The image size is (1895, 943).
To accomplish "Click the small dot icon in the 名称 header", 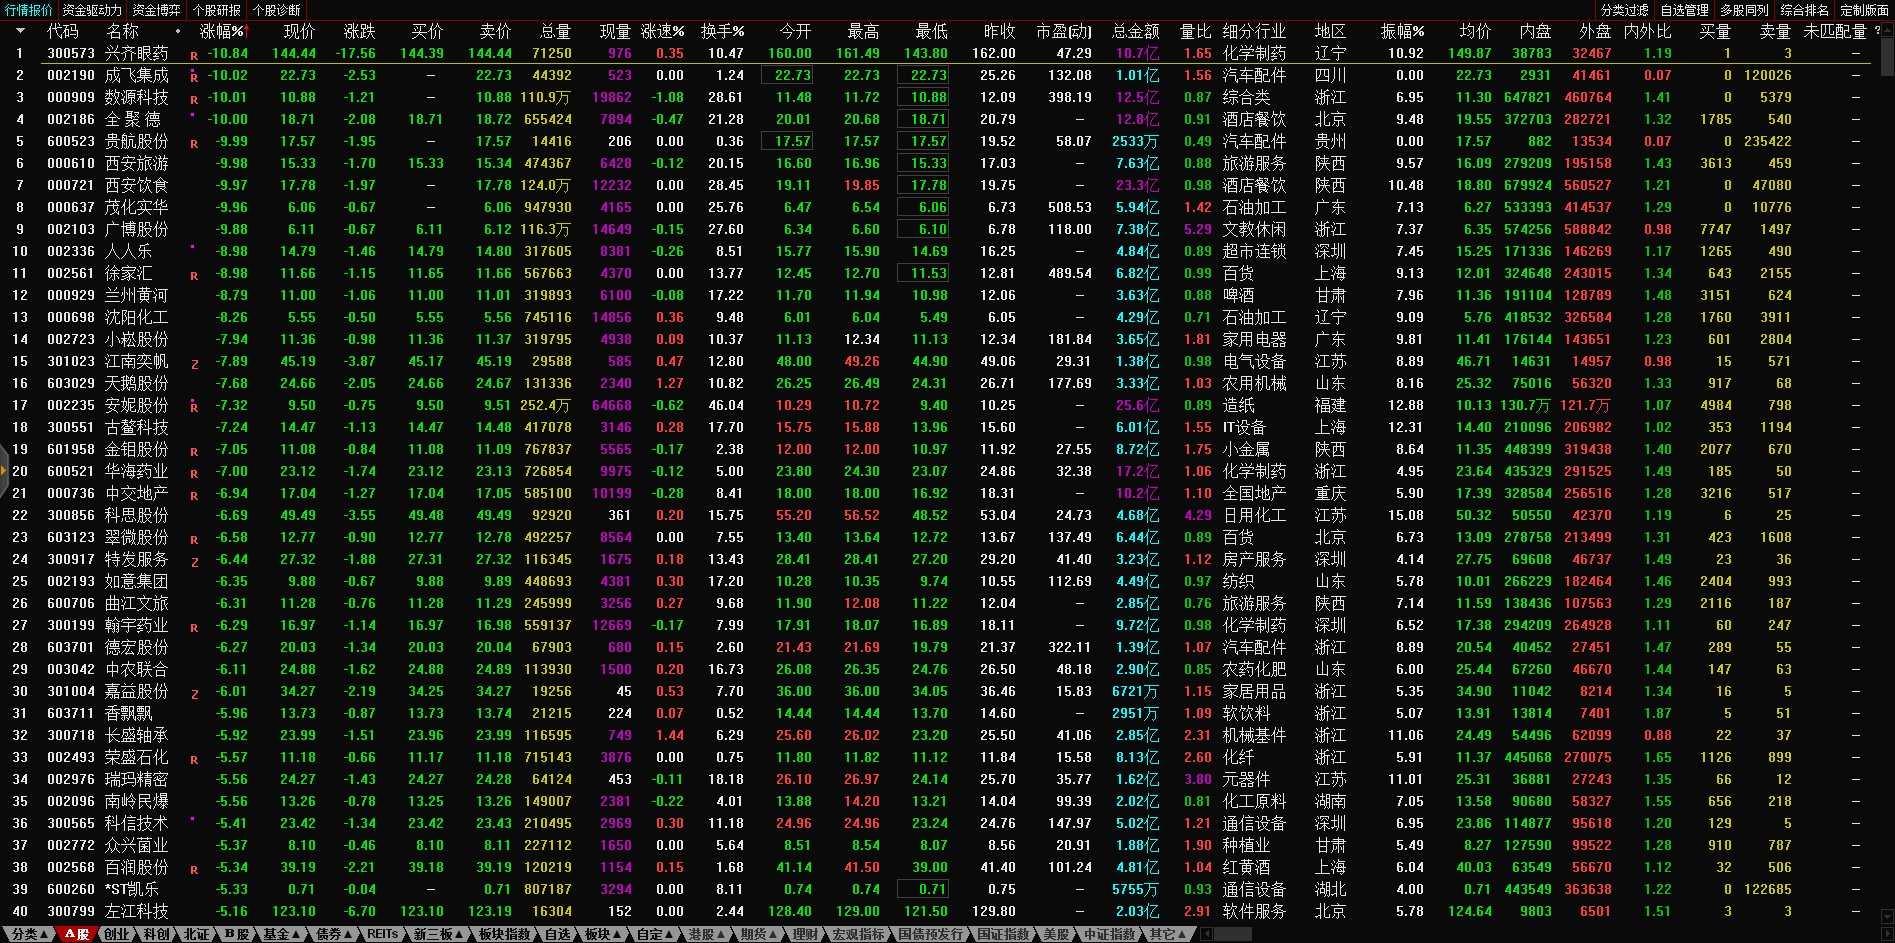I will click(x=178, y=31).
